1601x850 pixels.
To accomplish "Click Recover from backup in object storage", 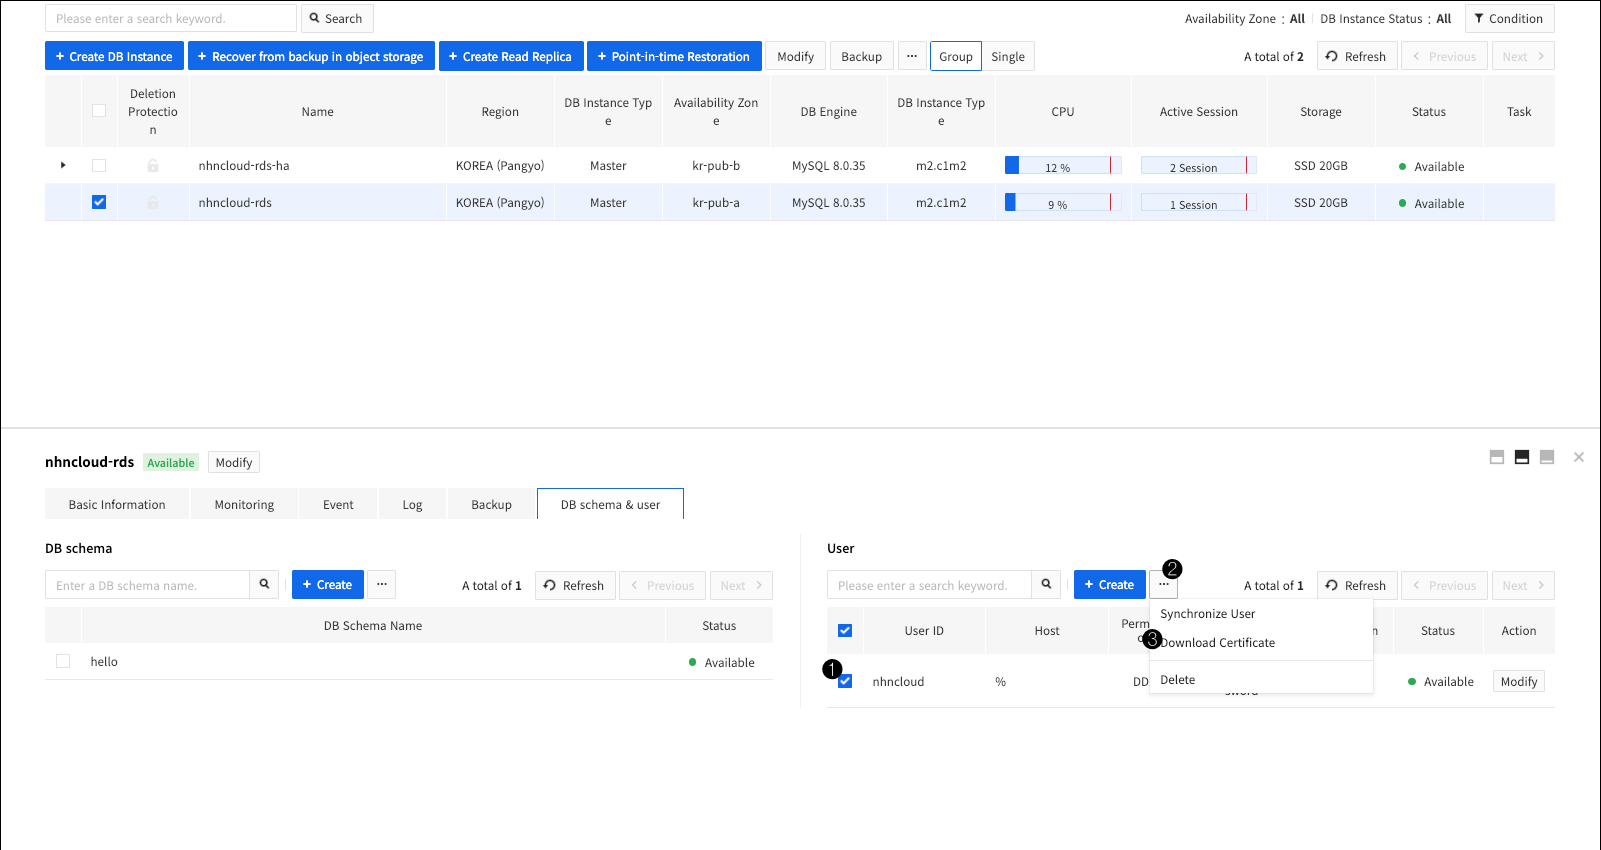I will coord(311,56).
